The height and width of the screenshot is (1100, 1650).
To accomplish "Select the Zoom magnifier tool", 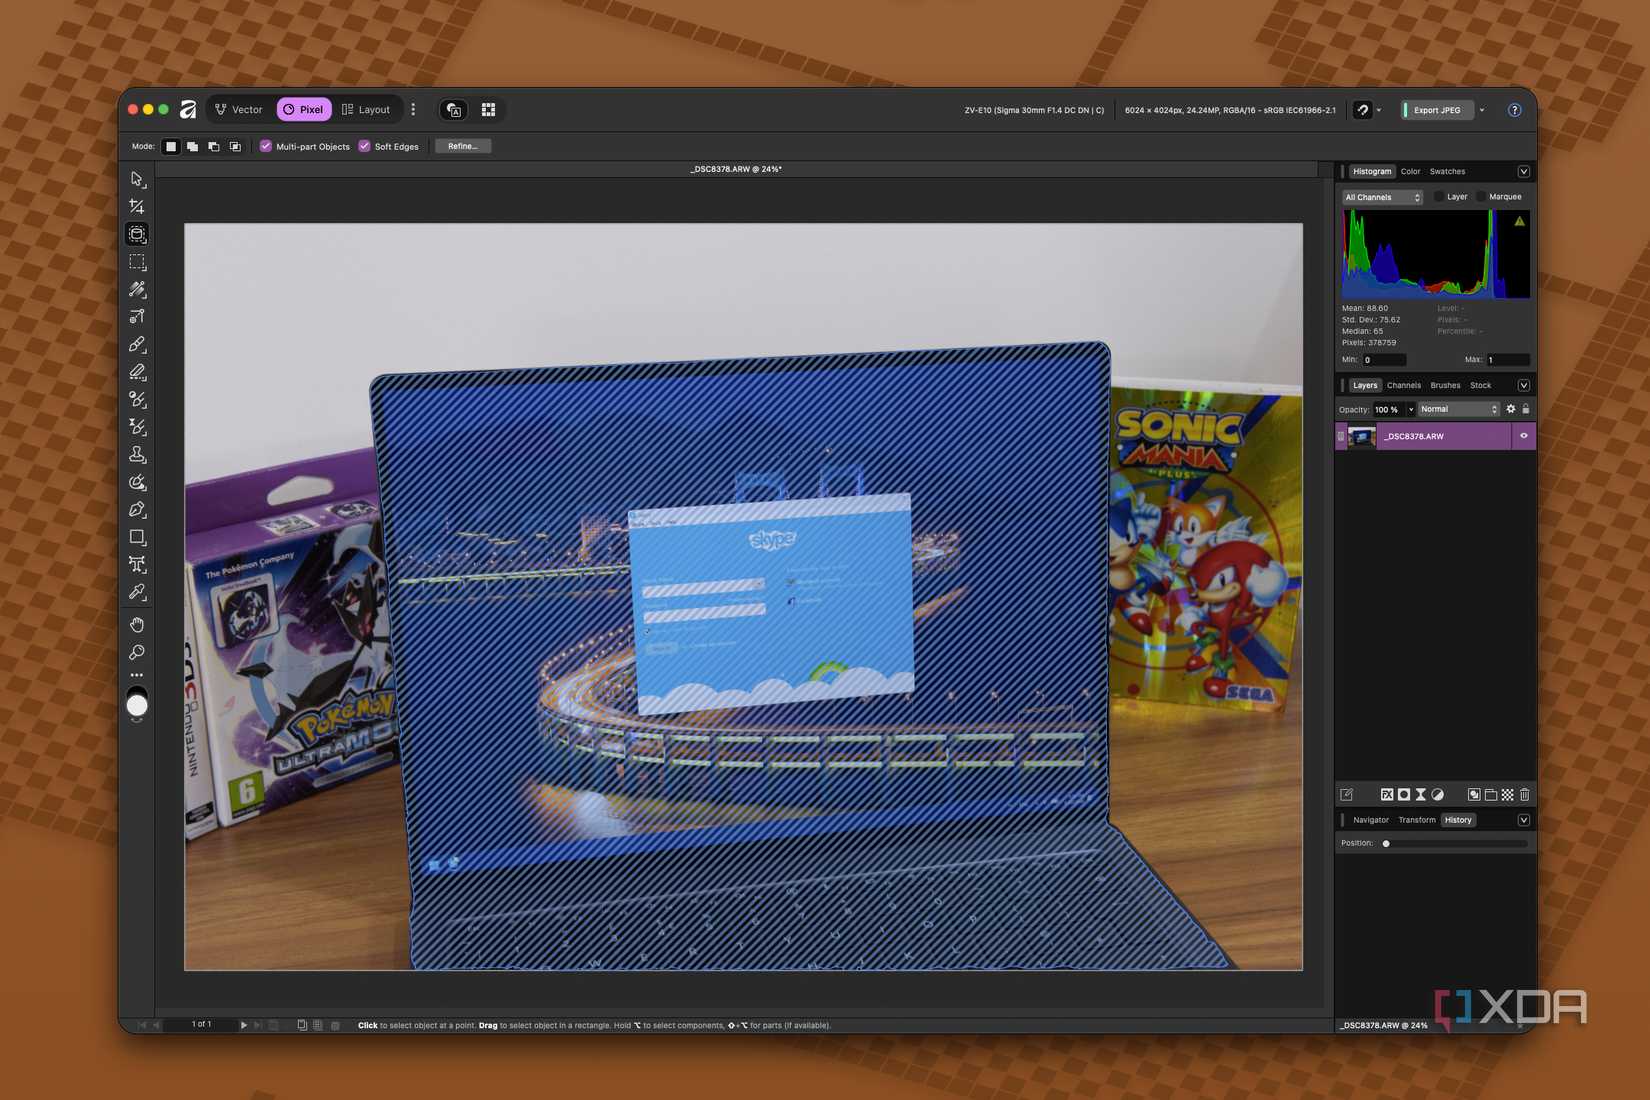I will [x=137, y=652].
